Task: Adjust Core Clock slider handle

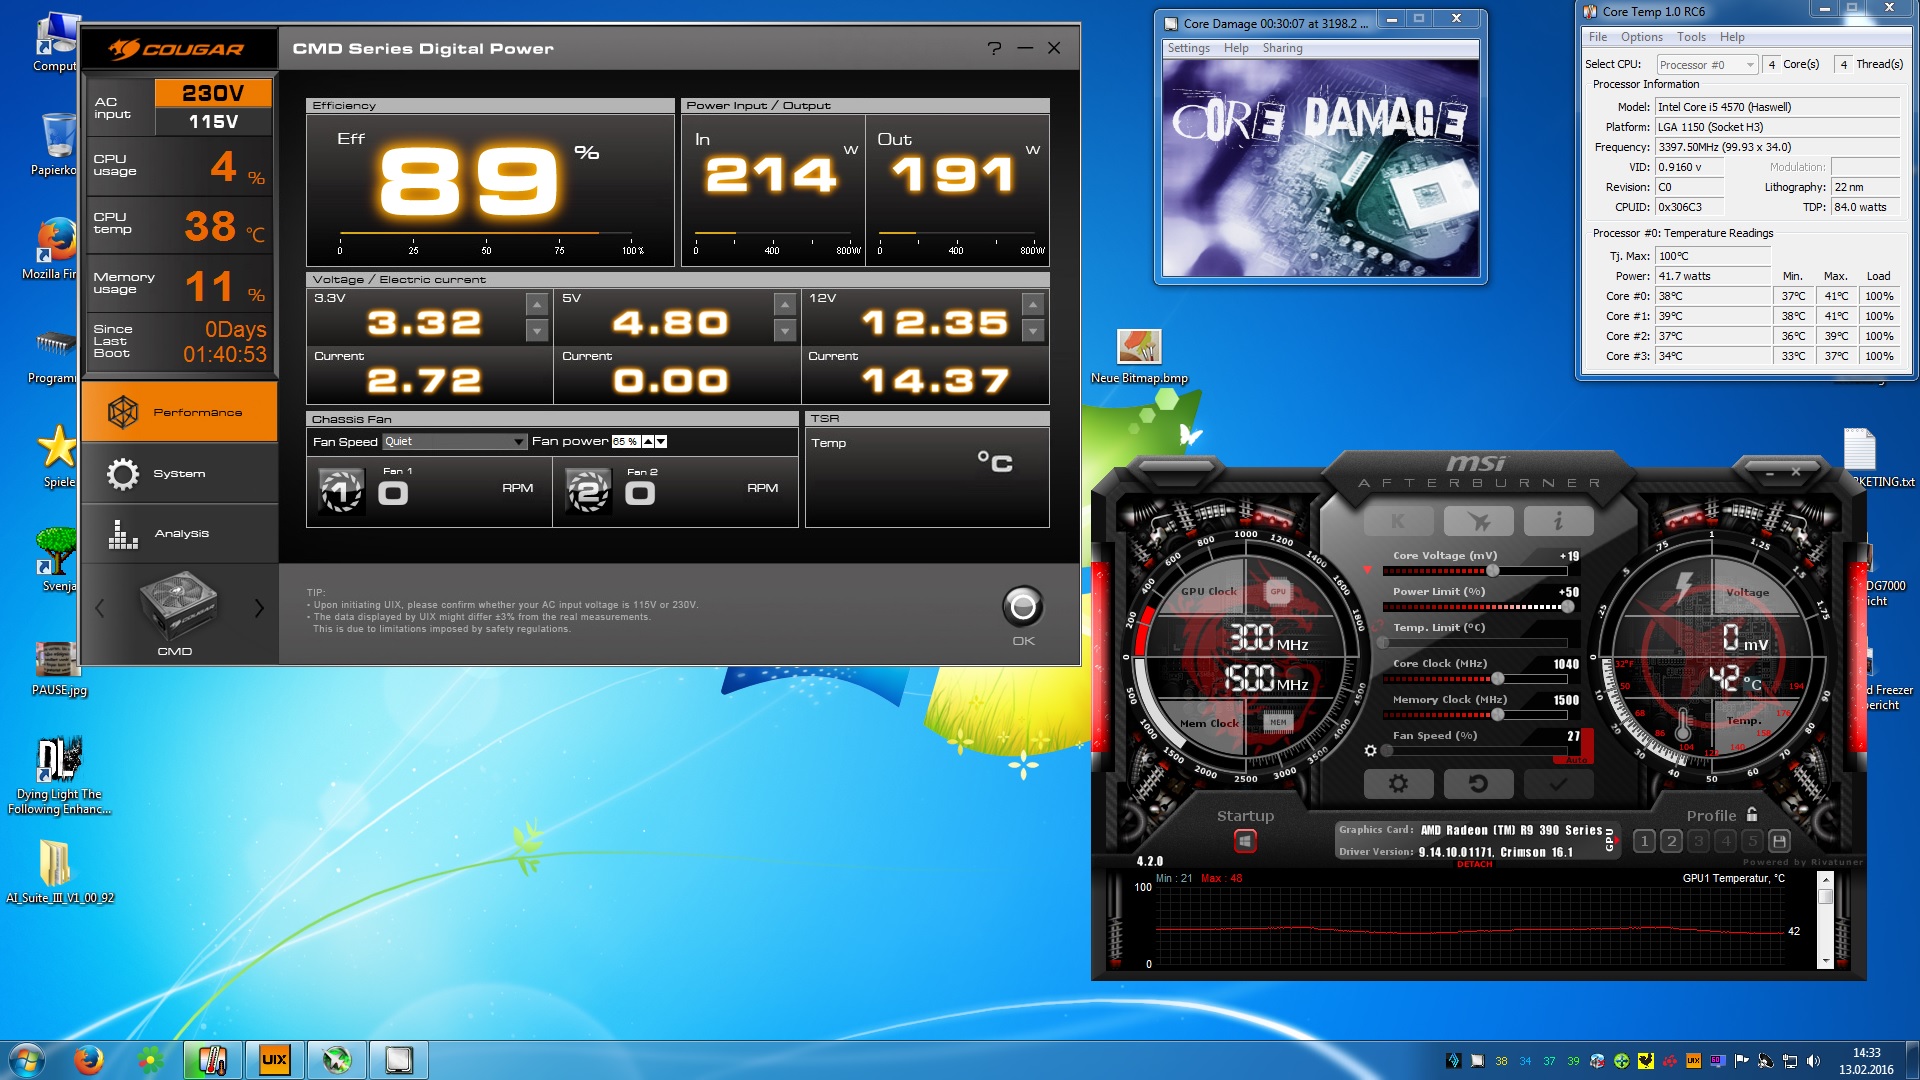Action: tap(1498, 679)
